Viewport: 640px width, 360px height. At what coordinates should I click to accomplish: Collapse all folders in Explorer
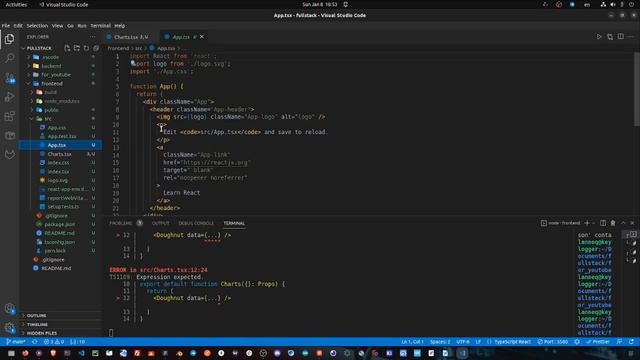[96, 48]
